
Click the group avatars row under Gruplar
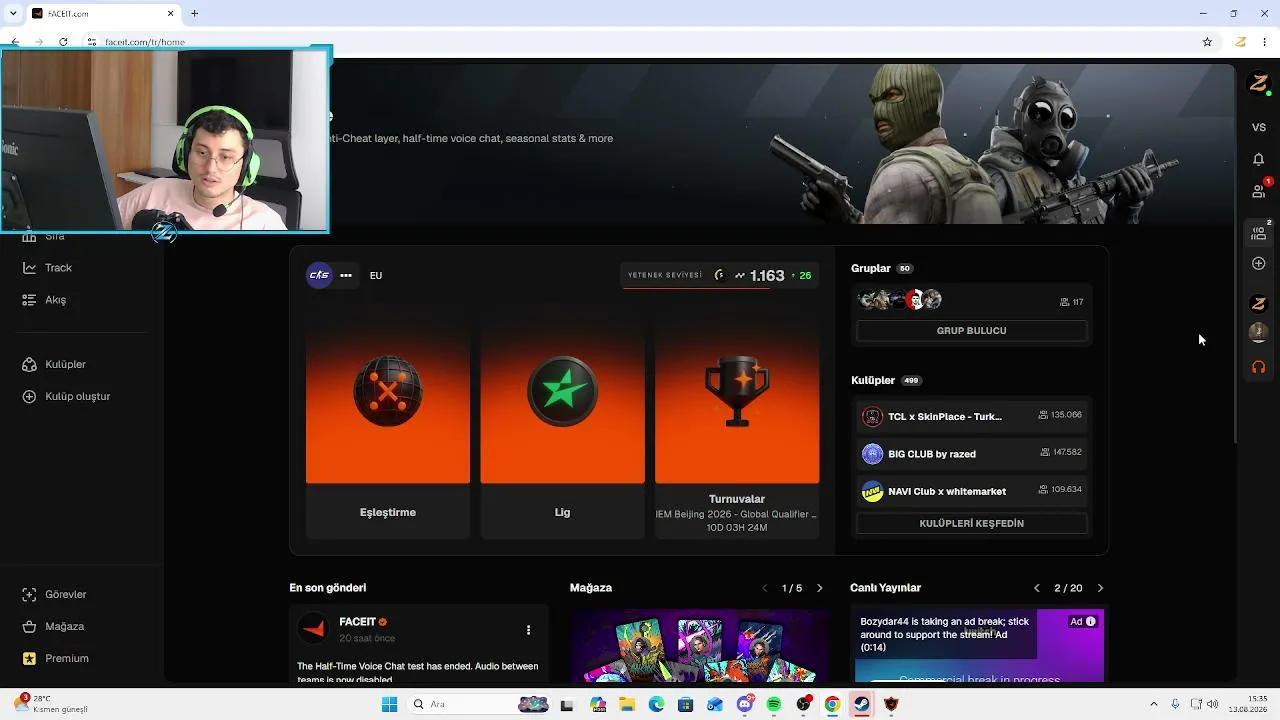click(x=900, y=300)
